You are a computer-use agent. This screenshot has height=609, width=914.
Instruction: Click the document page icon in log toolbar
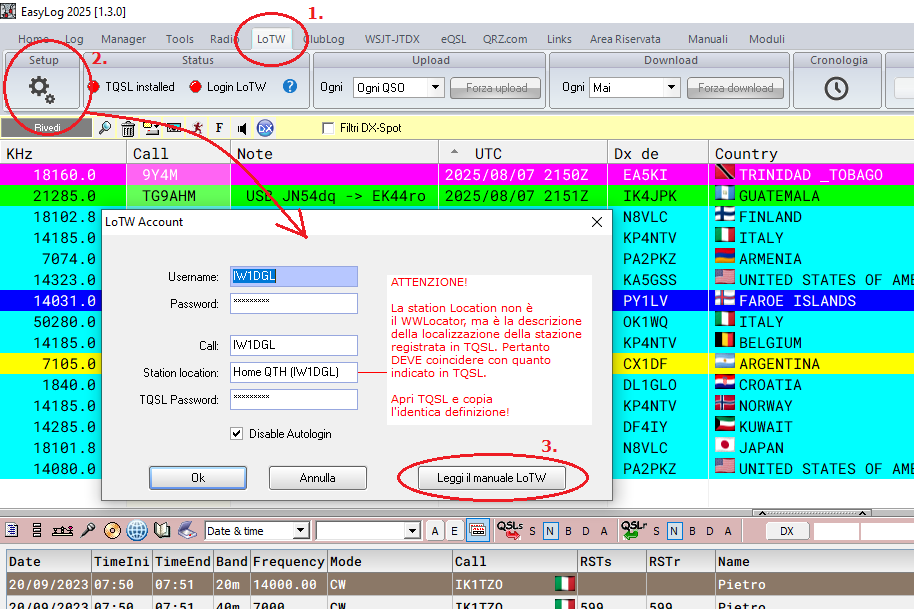pyautogui.click(x=12, y=530)
